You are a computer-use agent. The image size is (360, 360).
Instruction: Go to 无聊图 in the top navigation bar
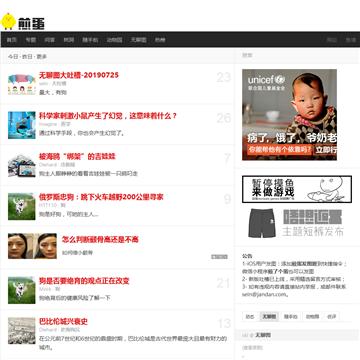pos(138,40)
